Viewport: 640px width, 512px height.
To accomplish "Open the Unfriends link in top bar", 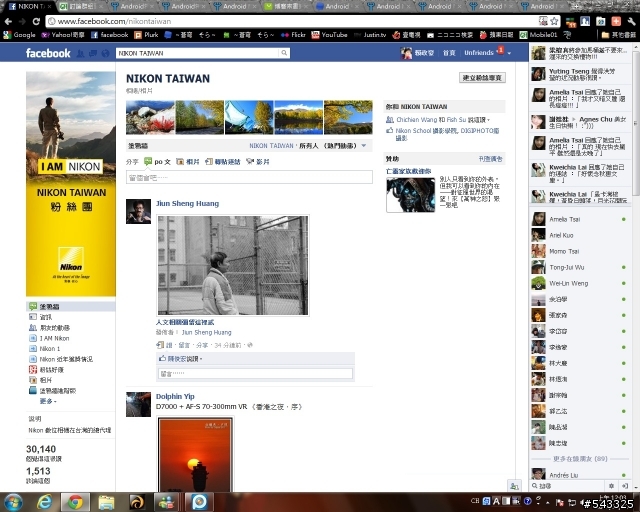I will coord(479,53).
